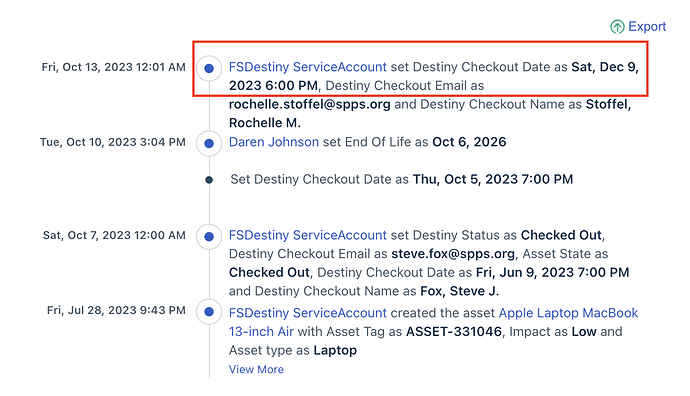Select timeline marker for Fri, Jul 28, 2023

[x=209, y=312]
